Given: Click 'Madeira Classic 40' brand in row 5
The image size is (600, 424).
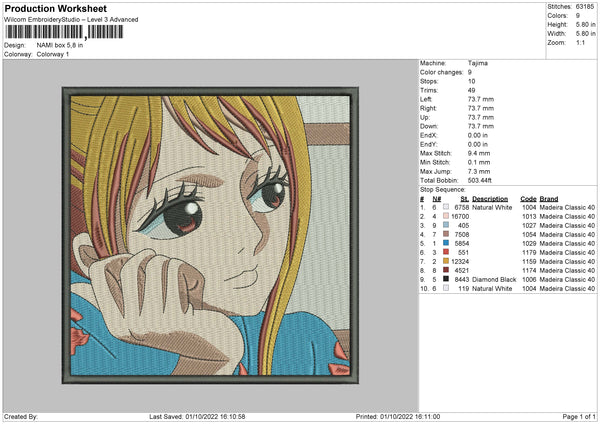Looking at the screenshot, I should pos(567,243).
